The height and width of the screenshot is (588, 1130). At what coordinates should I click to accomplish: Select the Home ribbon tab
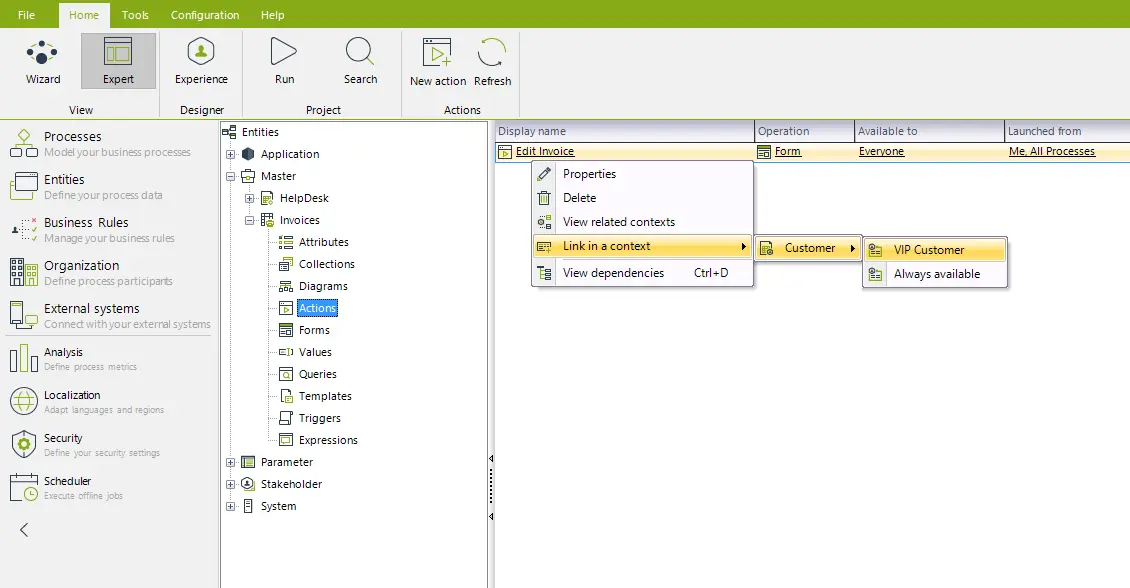84,15
